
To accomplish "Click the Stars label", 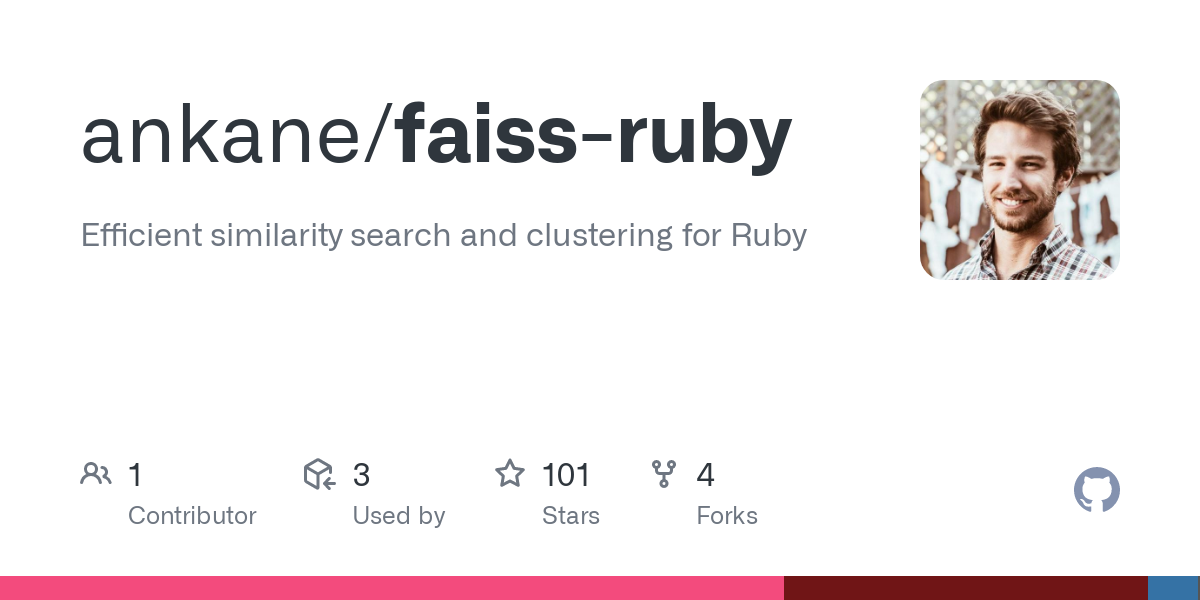I will [x=571, y=516].
